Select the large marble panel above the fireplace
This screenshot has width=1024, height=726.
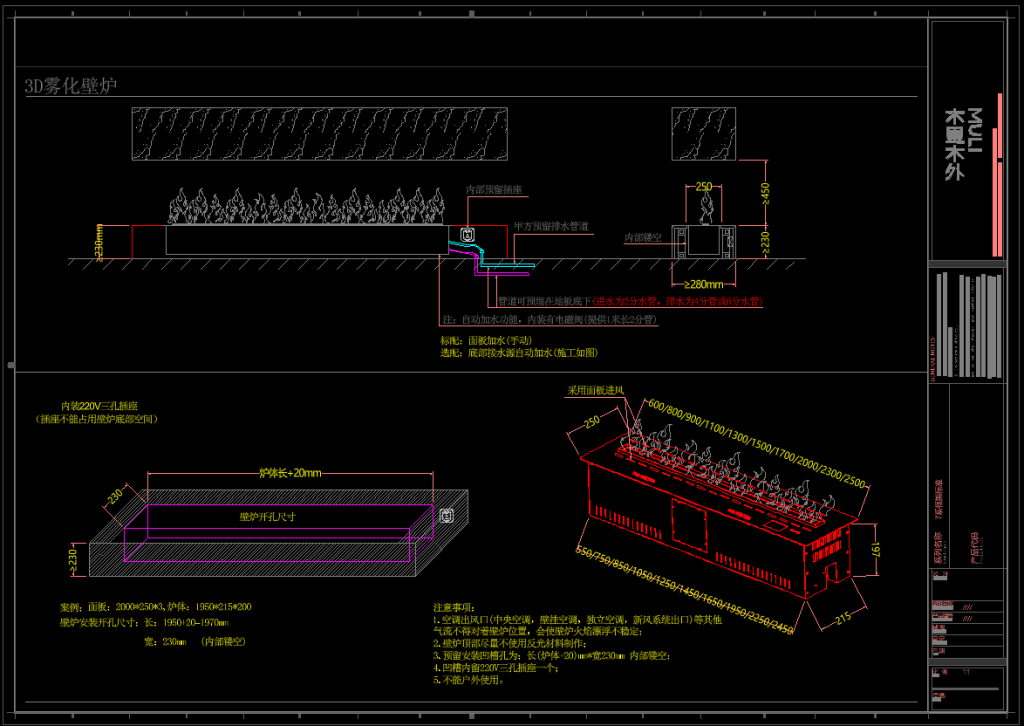click(321, 134)
